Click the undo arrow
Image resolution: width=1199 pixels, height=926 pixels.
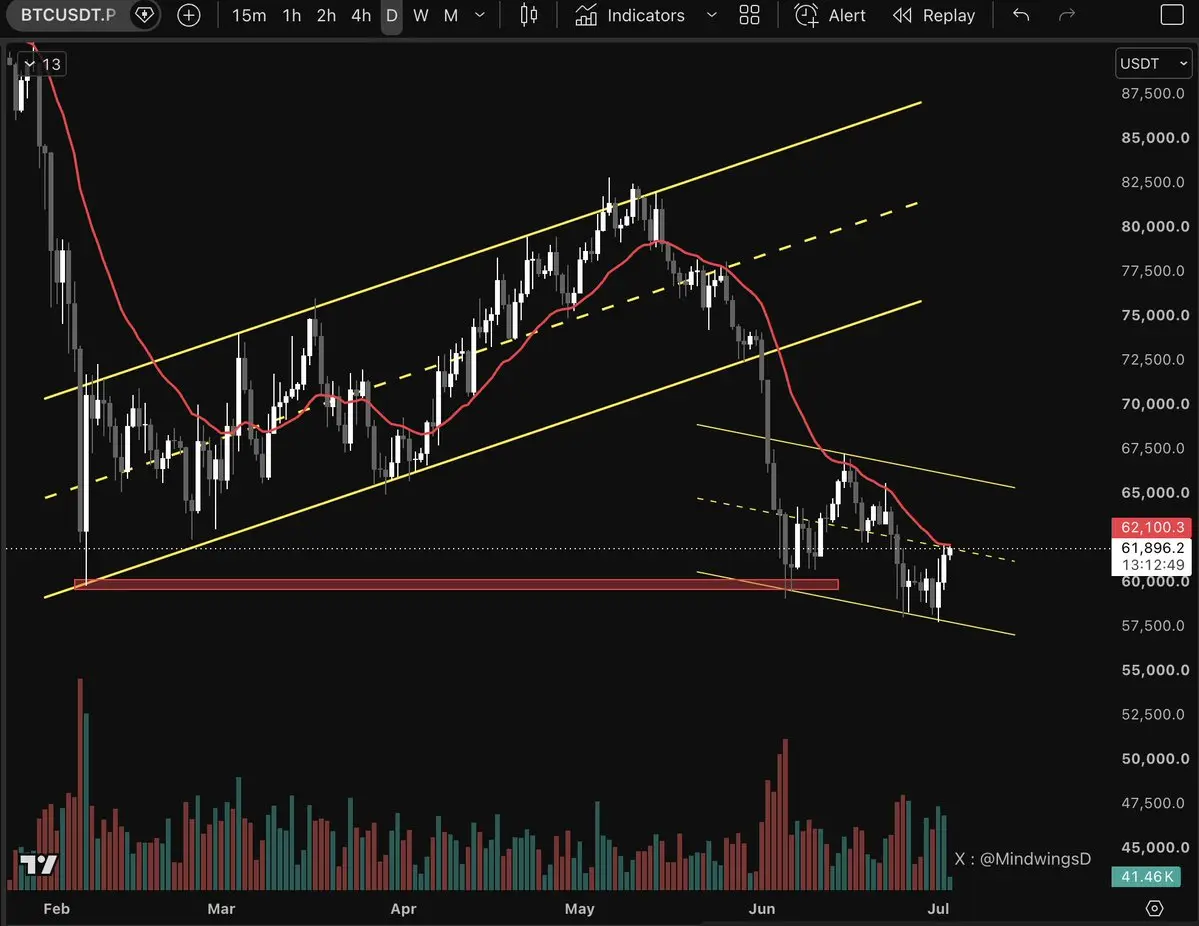(x=1021, y=15)
